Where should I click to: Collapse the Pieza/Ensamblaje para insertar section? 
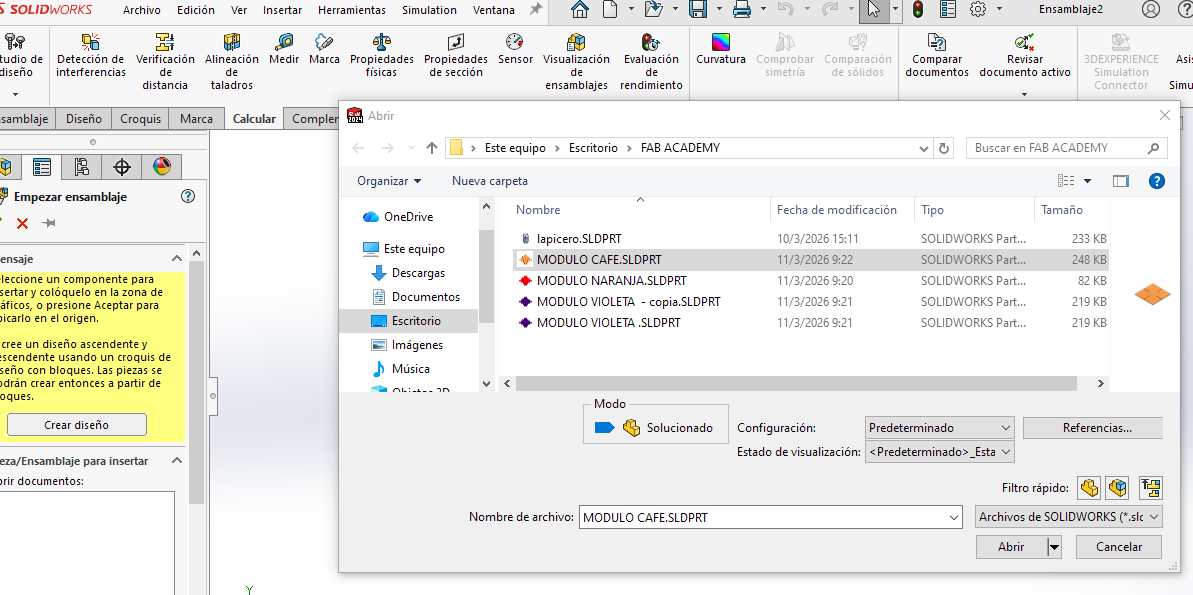(177, 460)
